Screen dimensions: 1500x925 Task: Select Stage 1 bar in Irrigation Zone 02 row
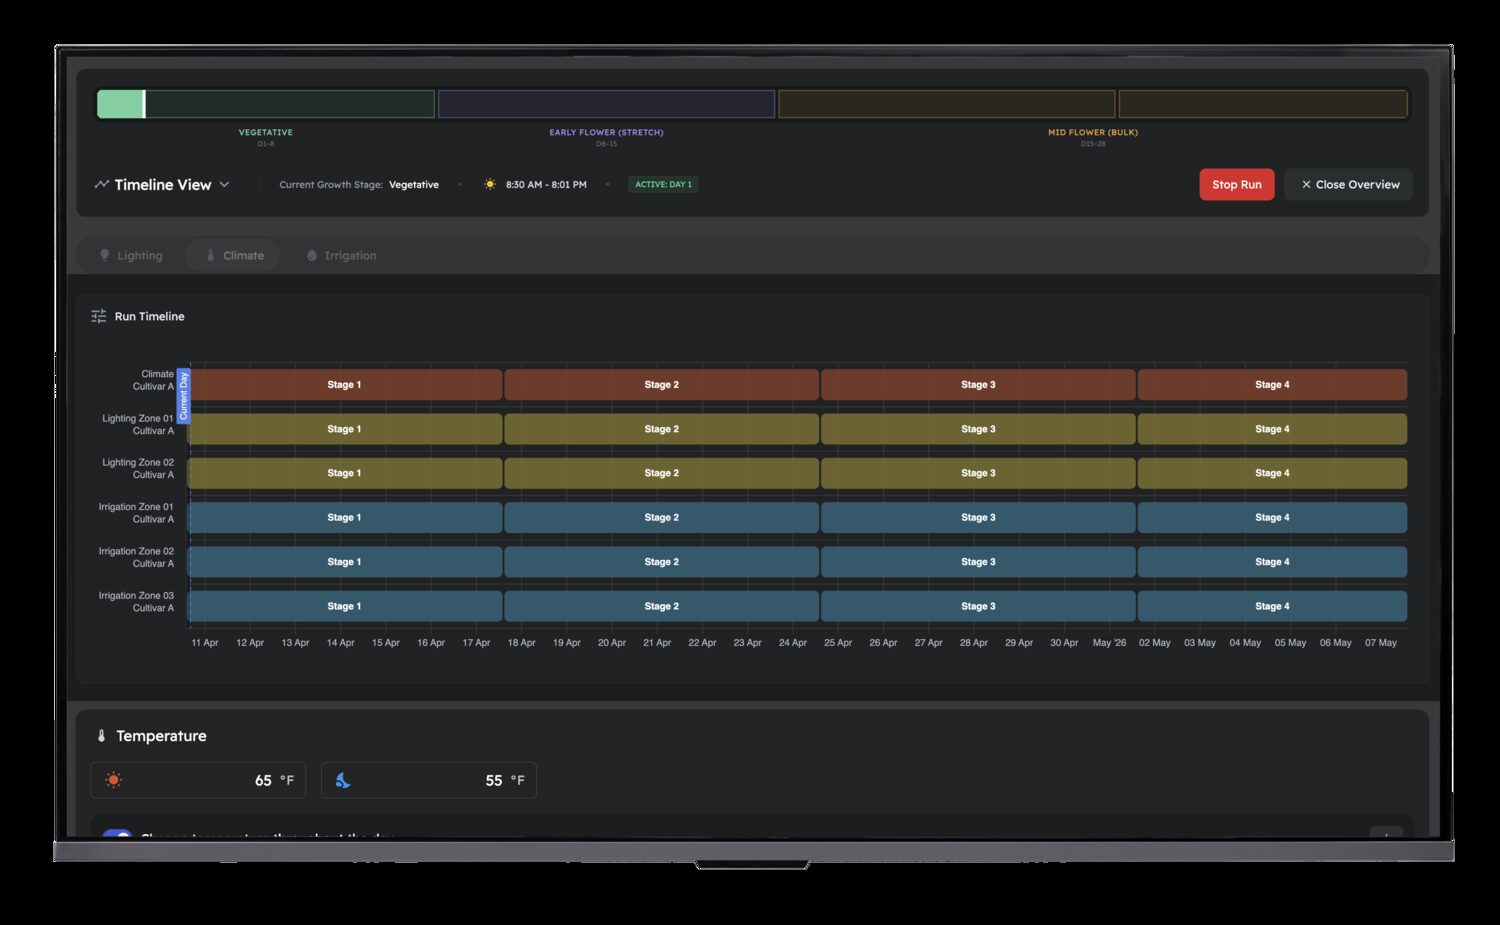coord(345,562)
